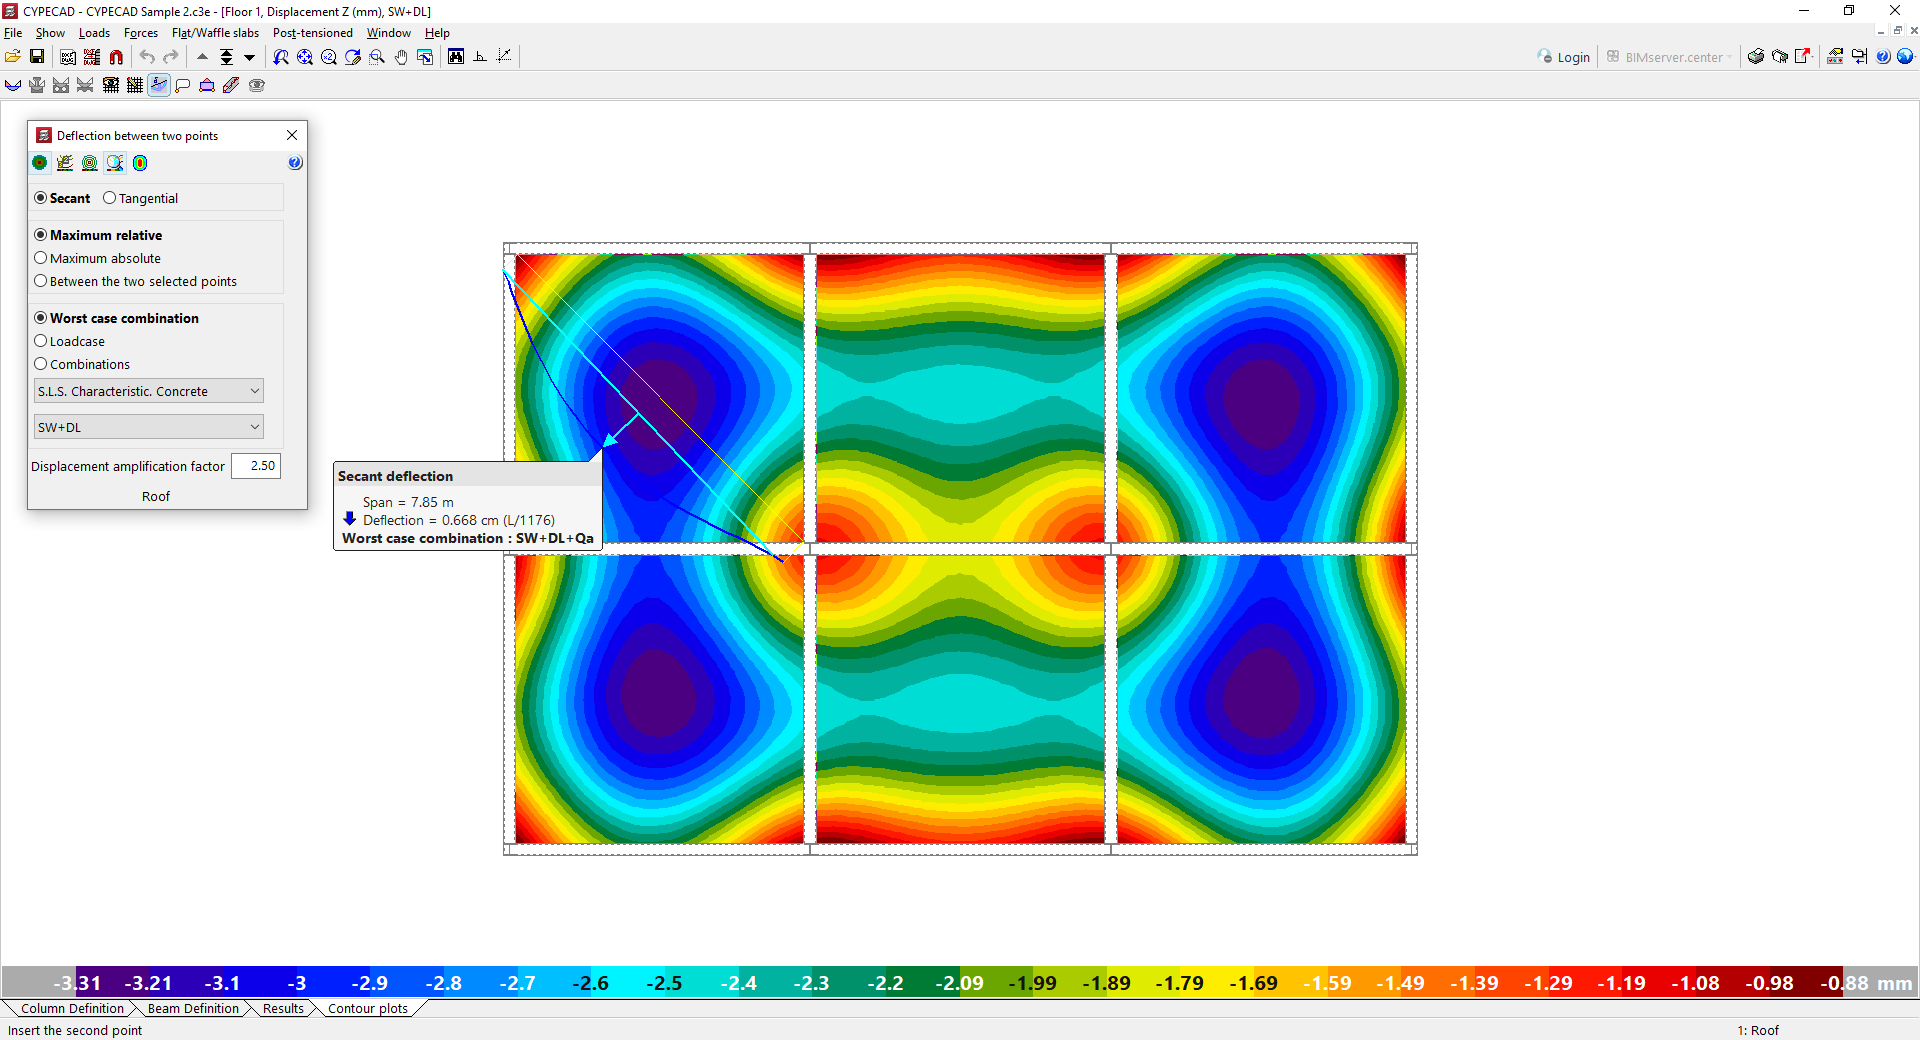The width and height of the screenshot is (1920, 1040).
Task: Switch to the Beam Definition tab
Action: tap(193, 1008)
